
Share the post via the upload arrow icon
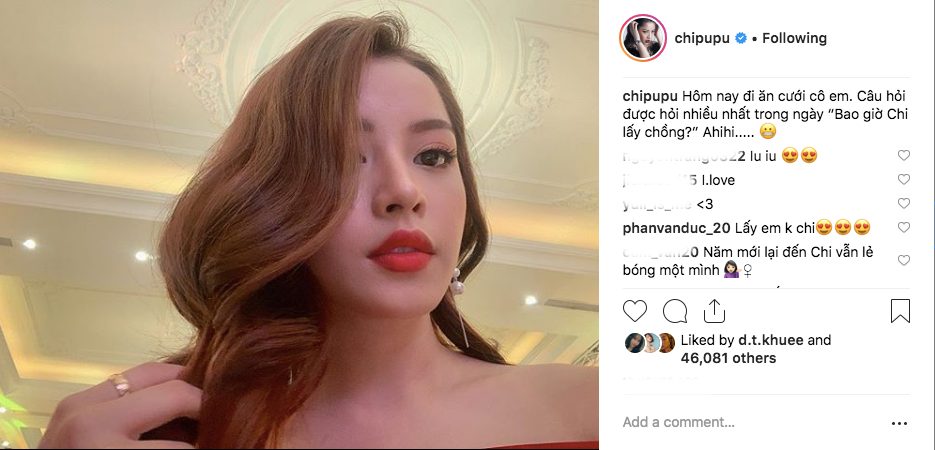pos(714,311)
